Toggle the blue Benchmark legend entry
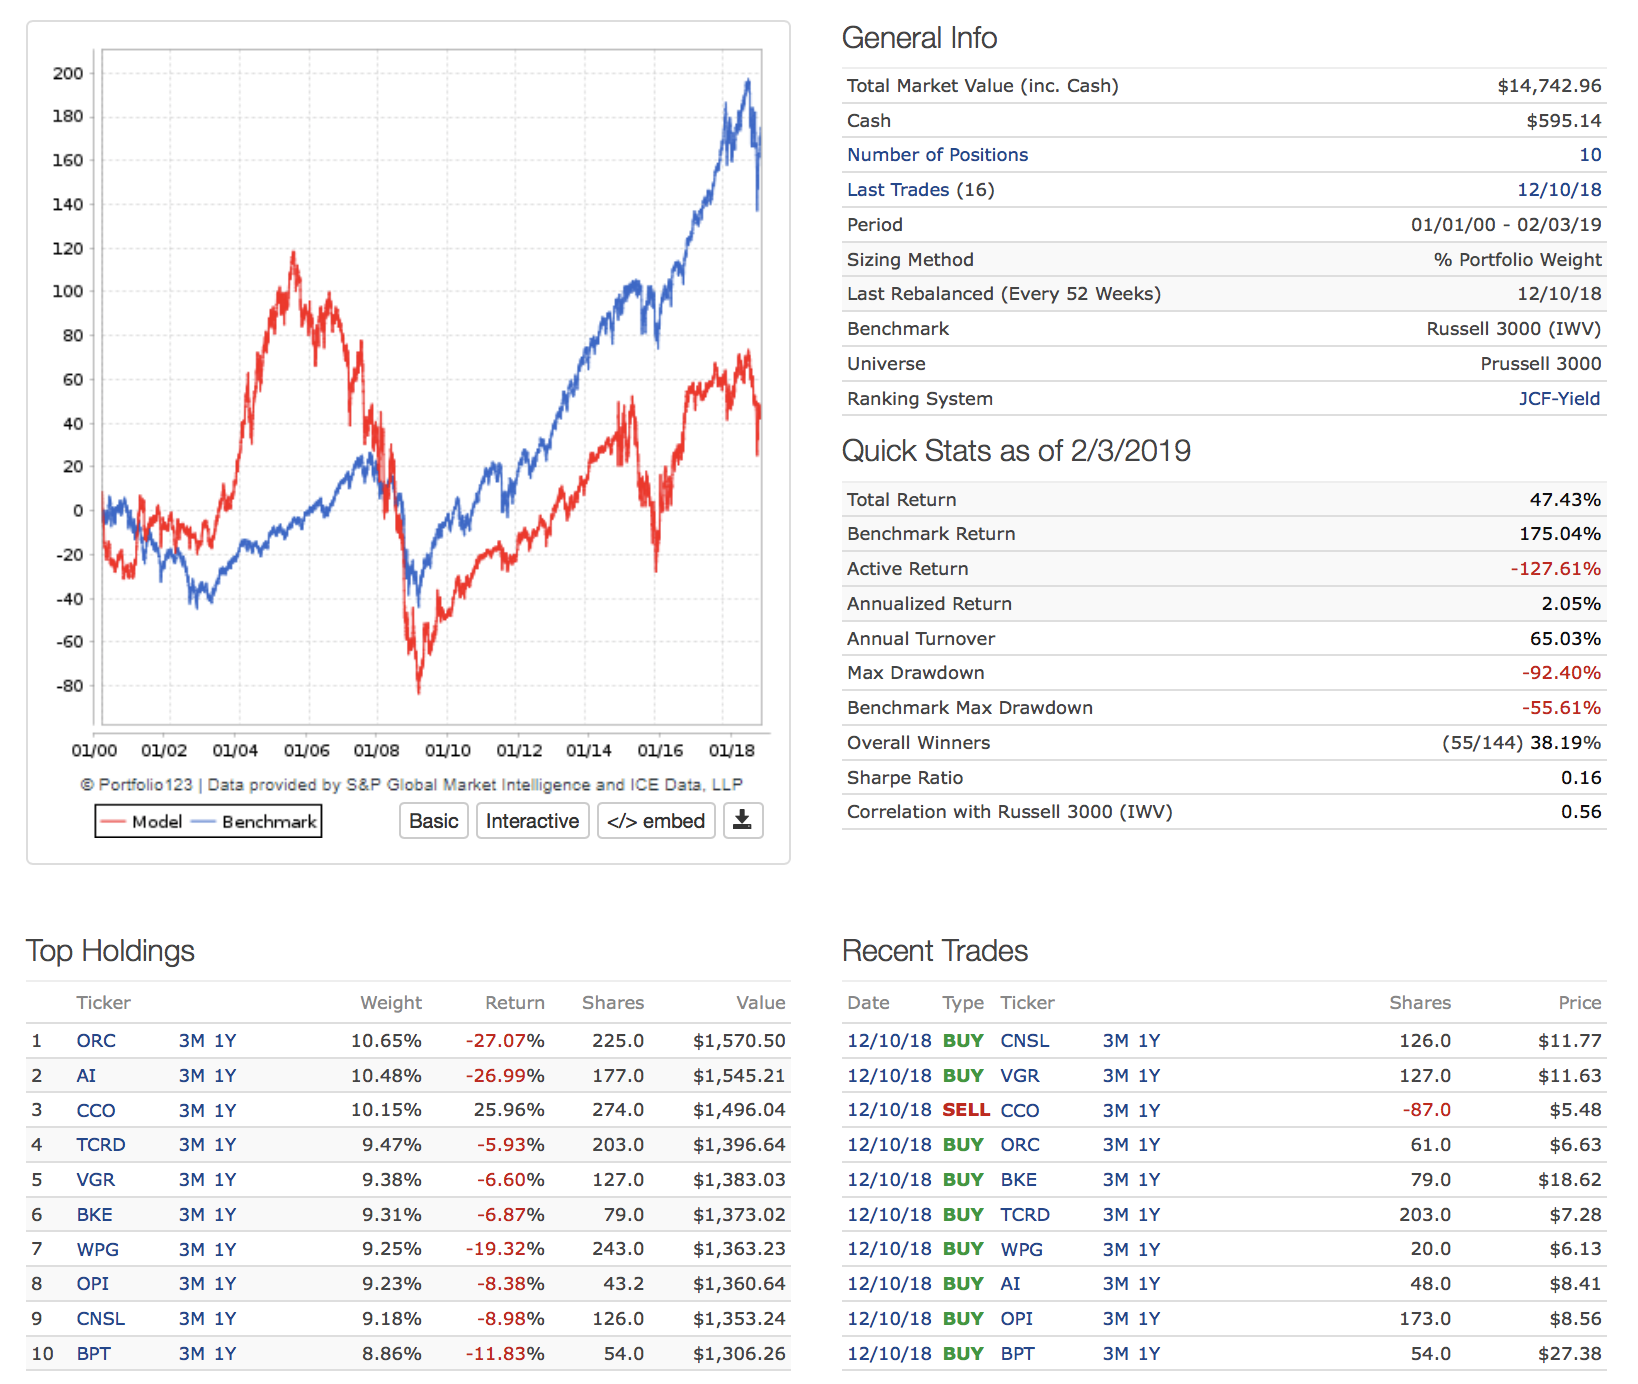This screenshot has width=1638, height=1384. [256, 822]
